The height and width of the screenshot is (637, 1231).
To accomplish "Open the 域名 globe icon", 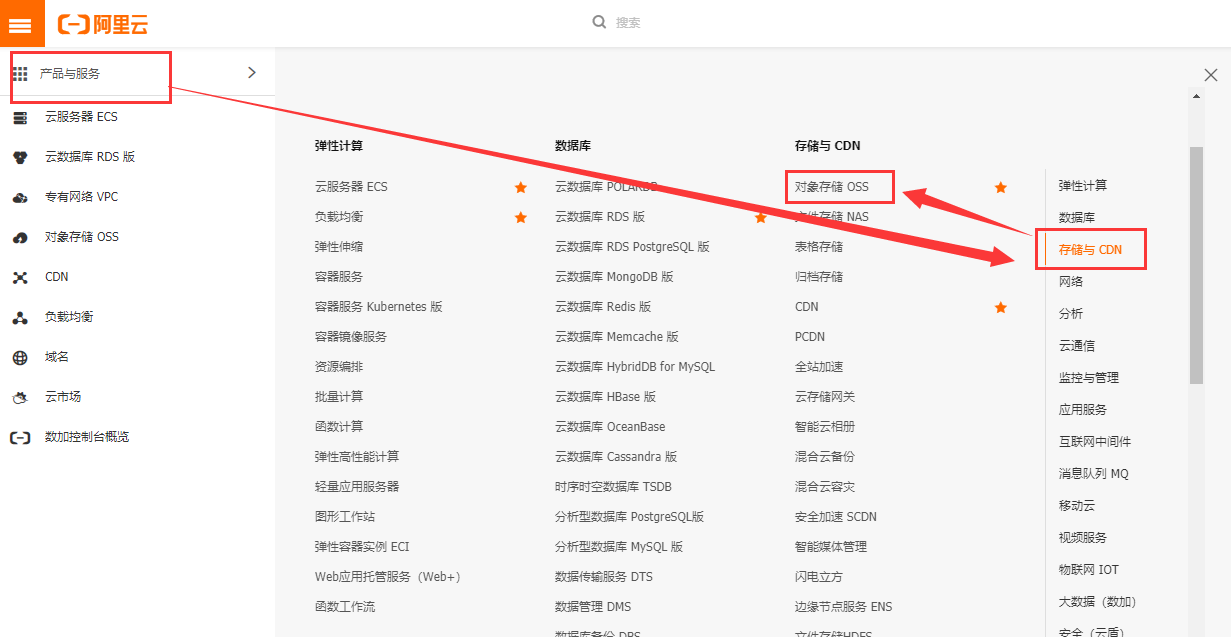I will (x=20, y=357).
